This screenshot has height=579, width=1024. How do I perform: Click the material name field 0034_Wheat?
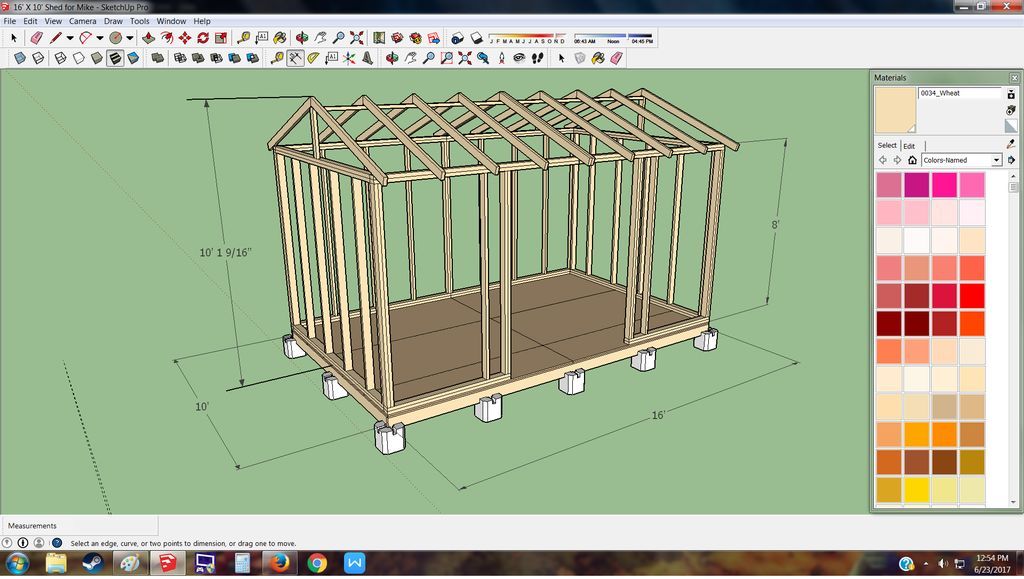click(959, 93)
